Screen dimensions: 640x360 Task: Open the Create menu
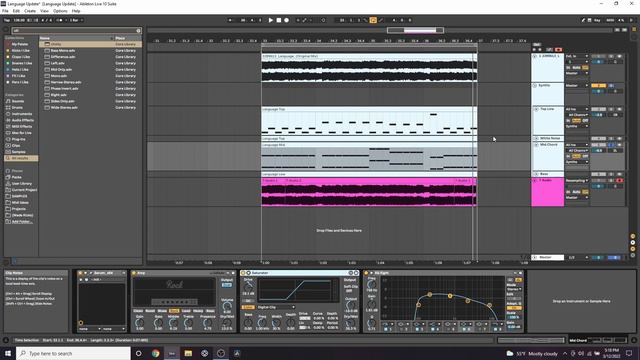[30, 11]
